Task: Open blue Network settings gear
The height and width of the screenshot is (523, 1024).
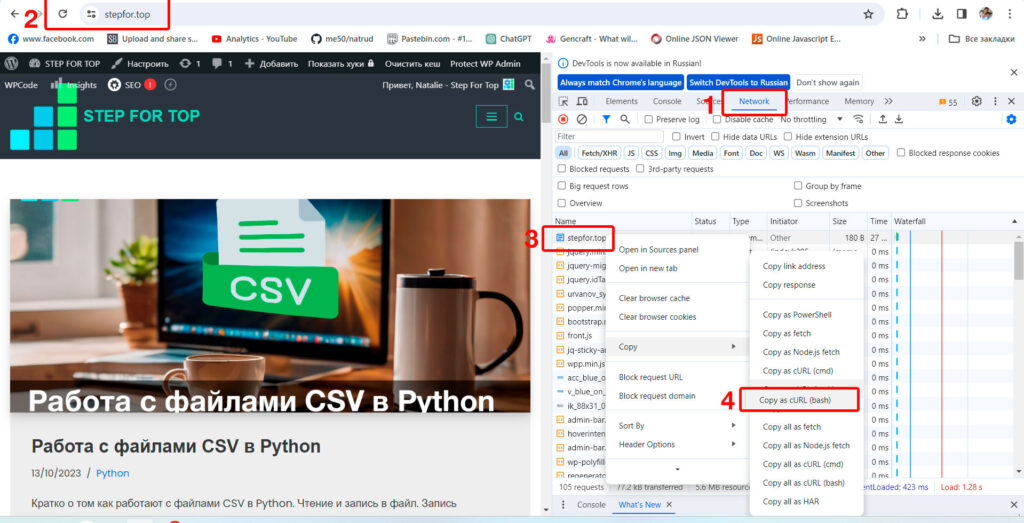Action: (x=1012, y=119)
